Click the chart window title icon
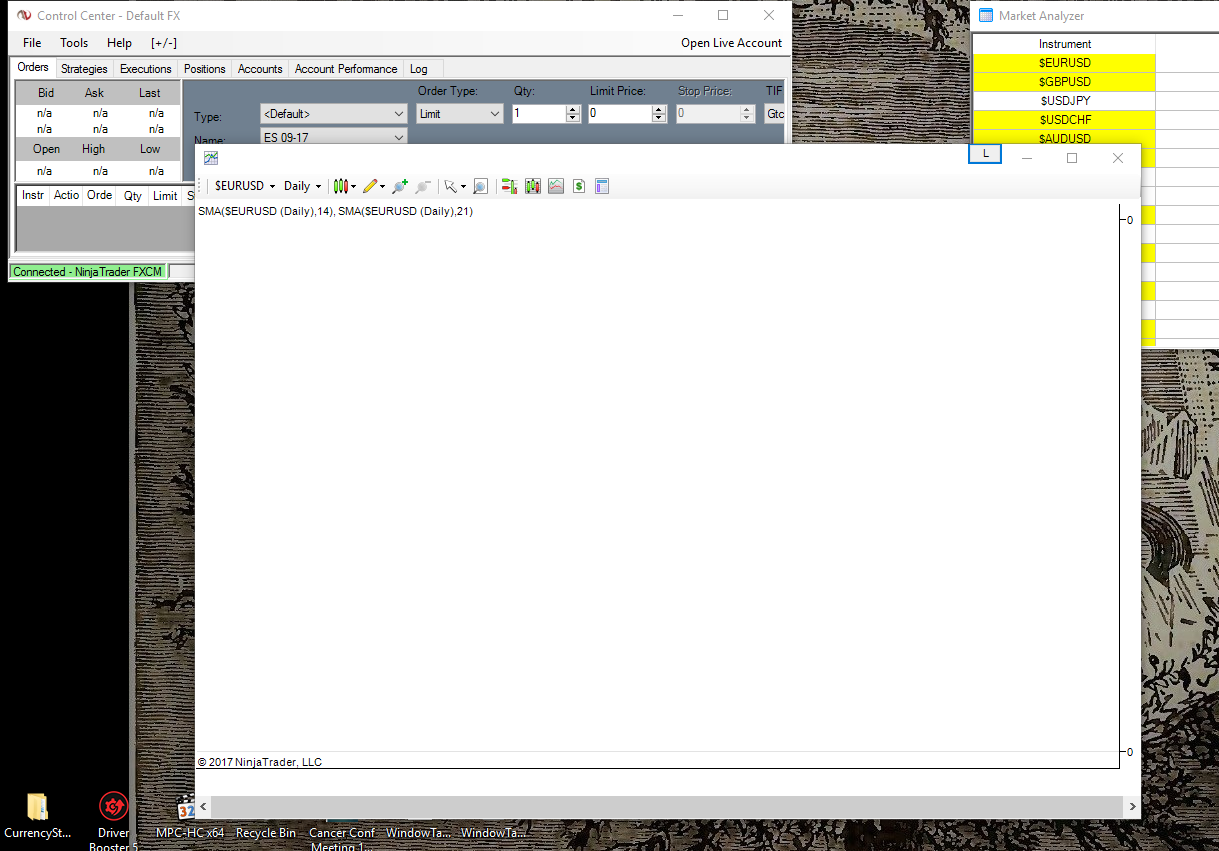This screenshot has width=1219, height=851. [211, 158]
